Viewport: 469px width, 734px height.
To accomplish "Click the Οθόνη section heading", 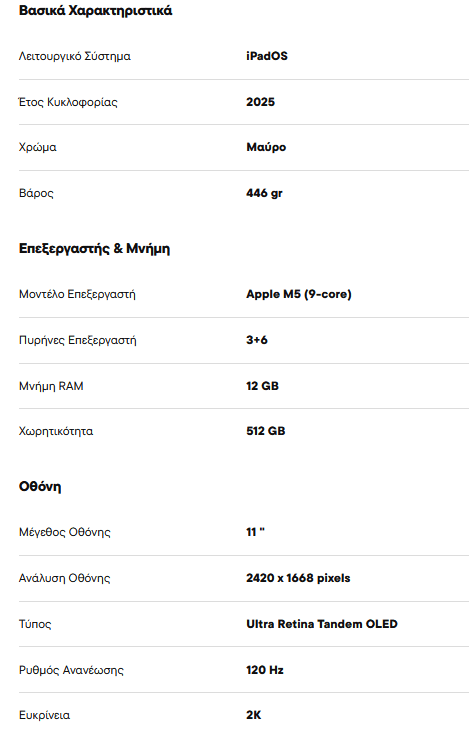I will click(40, 486).
